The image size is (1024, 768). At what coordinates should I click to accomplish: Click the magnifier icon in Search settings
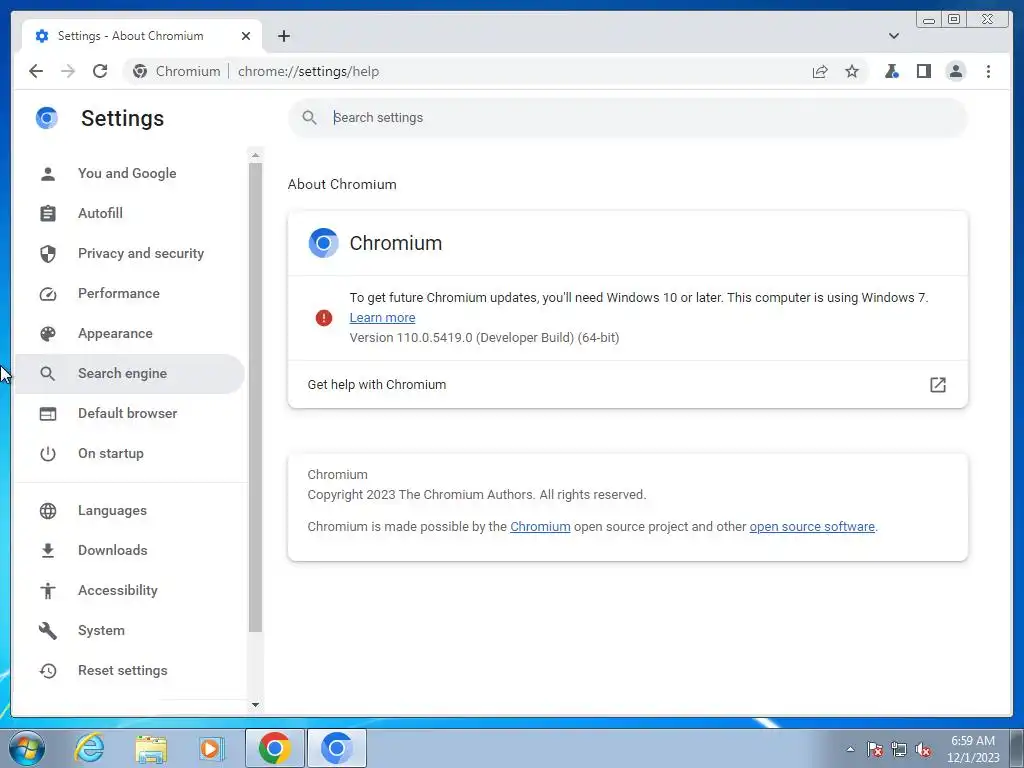(x=310, y=118)
